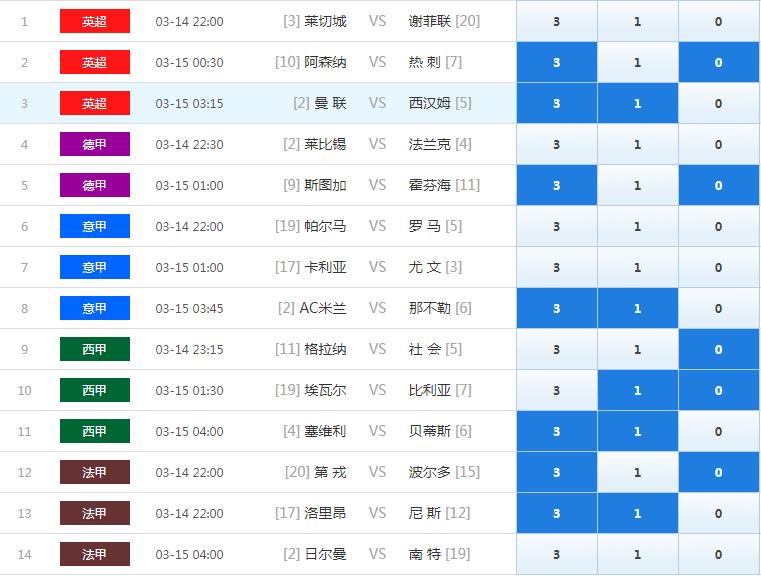Select 0 for 莱比锡 vs 法兰克
This screenshot has width=761, height=576.
(x=719, y=144)
